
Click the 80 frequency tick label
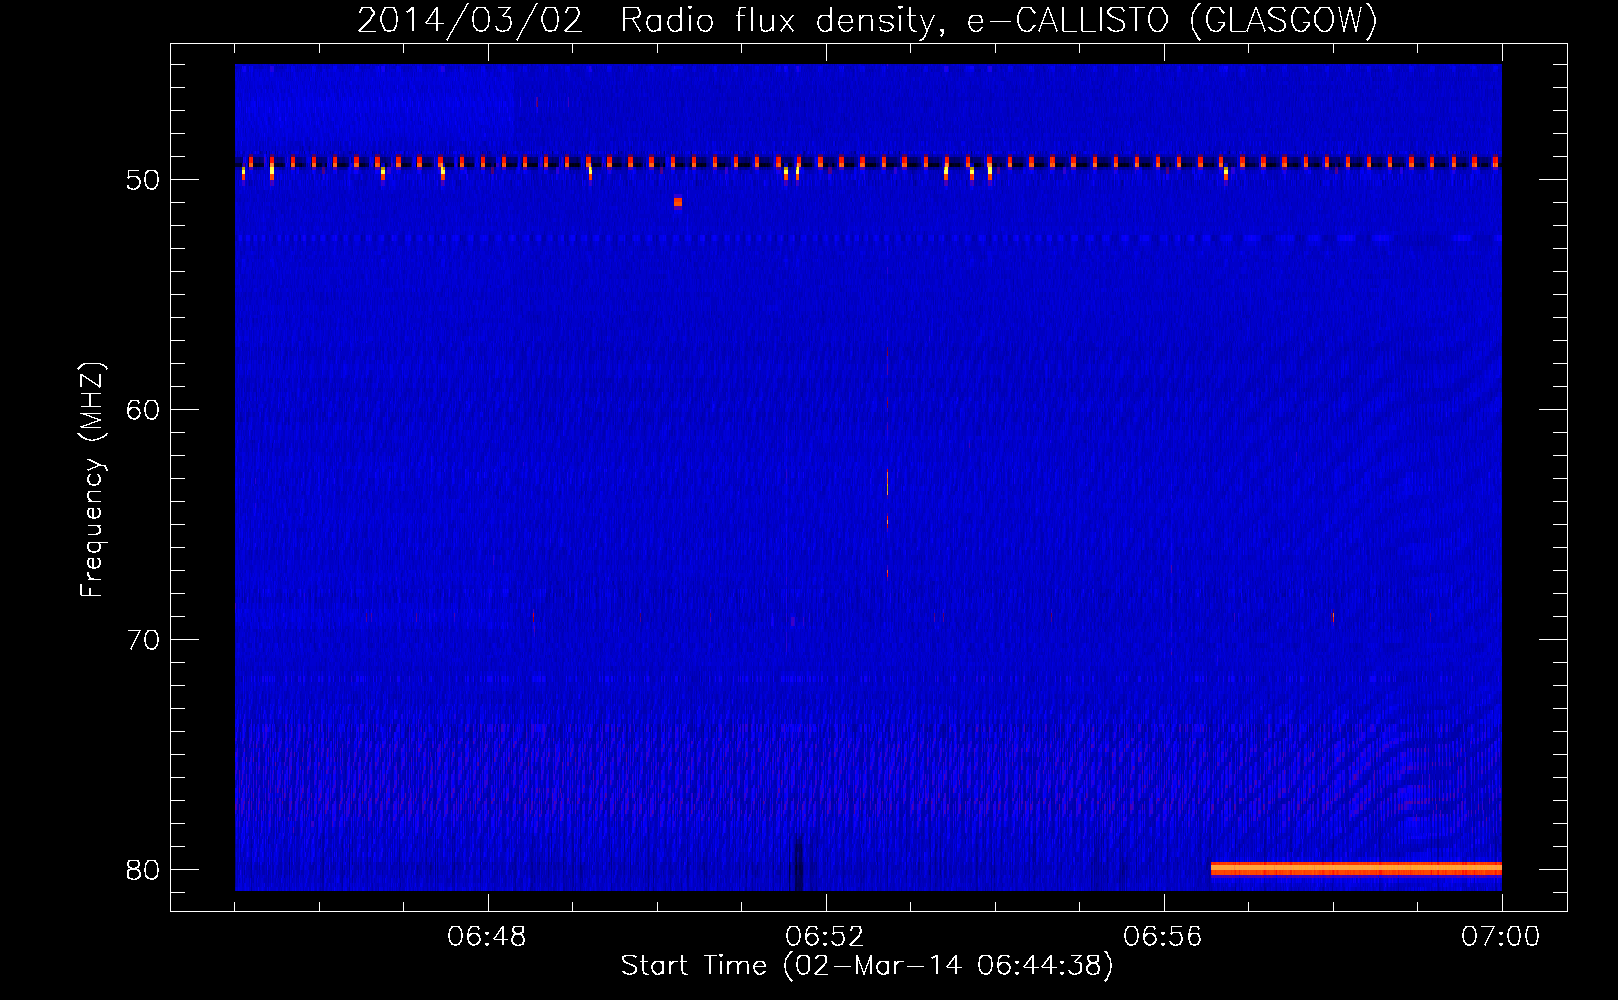pyautogui.click(x=144, y=870)
